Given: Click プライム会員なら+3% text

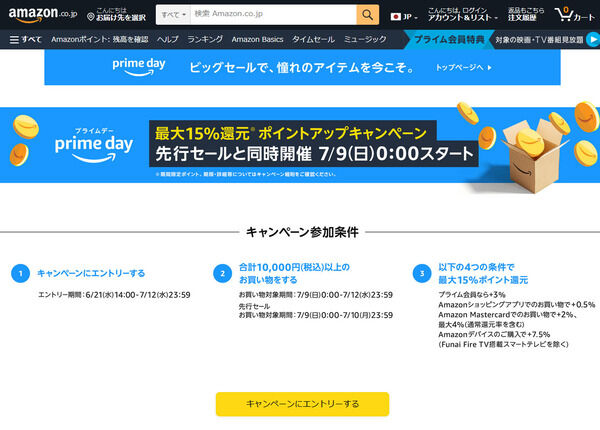Looking at the screenshot, I should [471, 295].
